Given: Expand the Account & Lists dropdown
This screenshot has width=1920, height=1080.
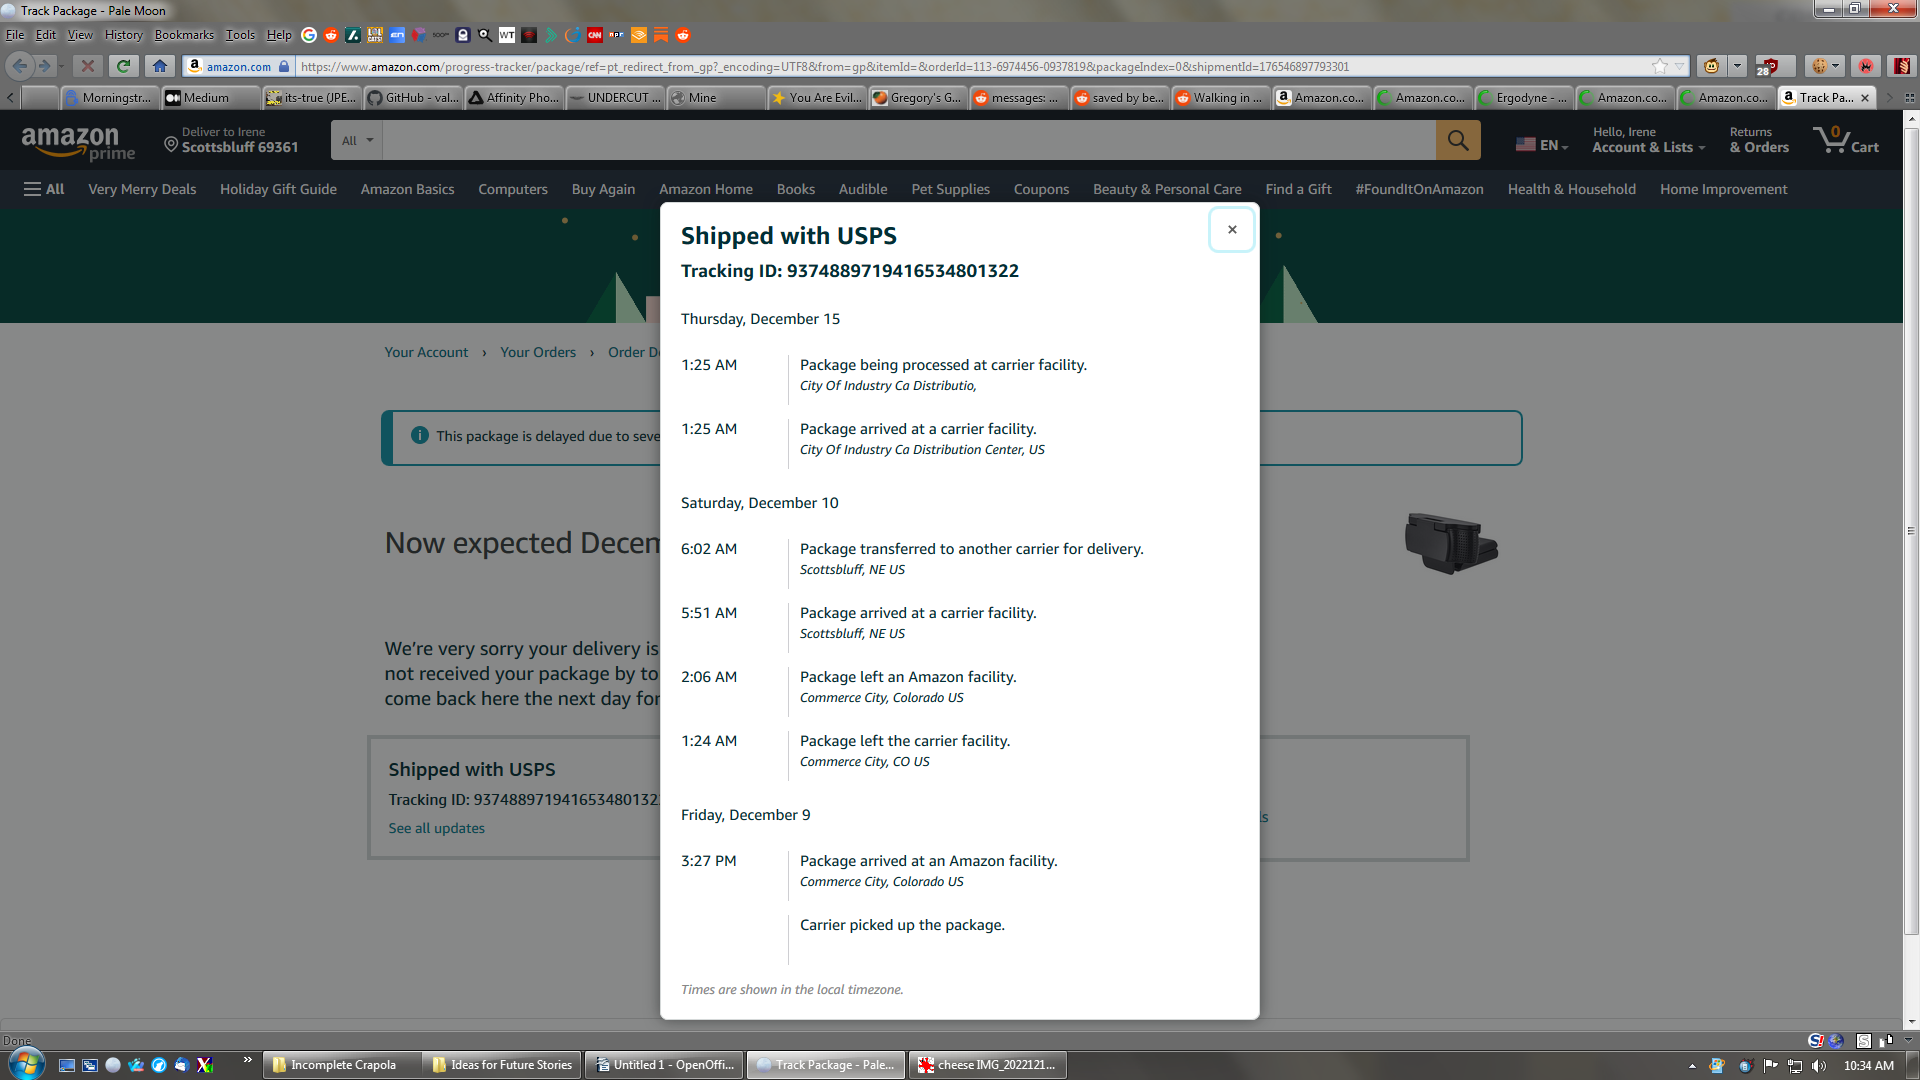Looking at the screenshot, I should [x=1648, y=140].
